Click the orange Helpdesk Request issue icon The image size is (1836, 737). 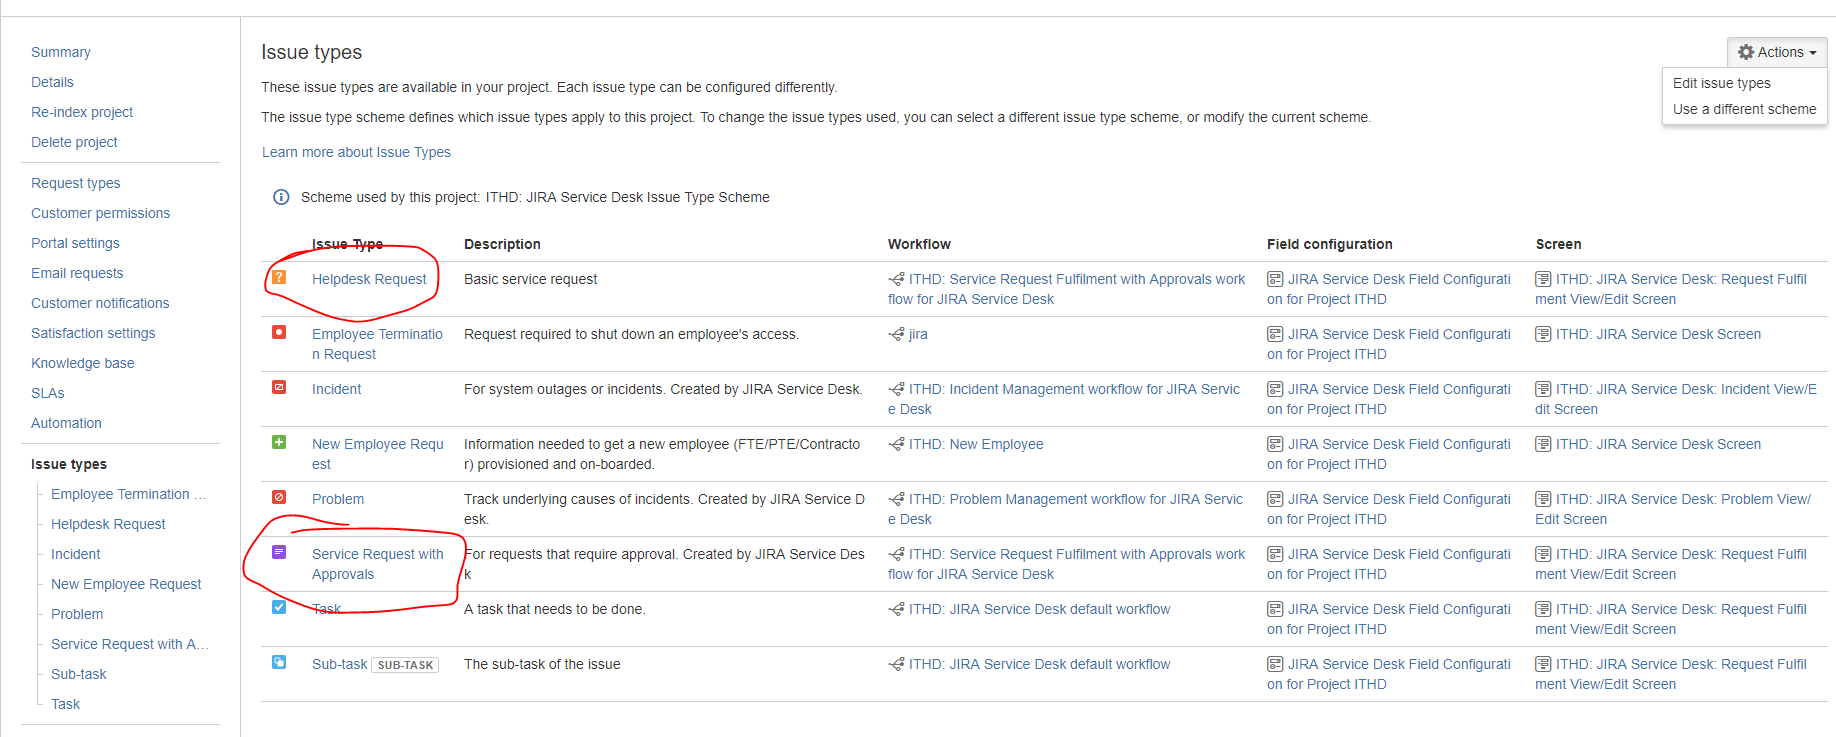tap(279, 277)
